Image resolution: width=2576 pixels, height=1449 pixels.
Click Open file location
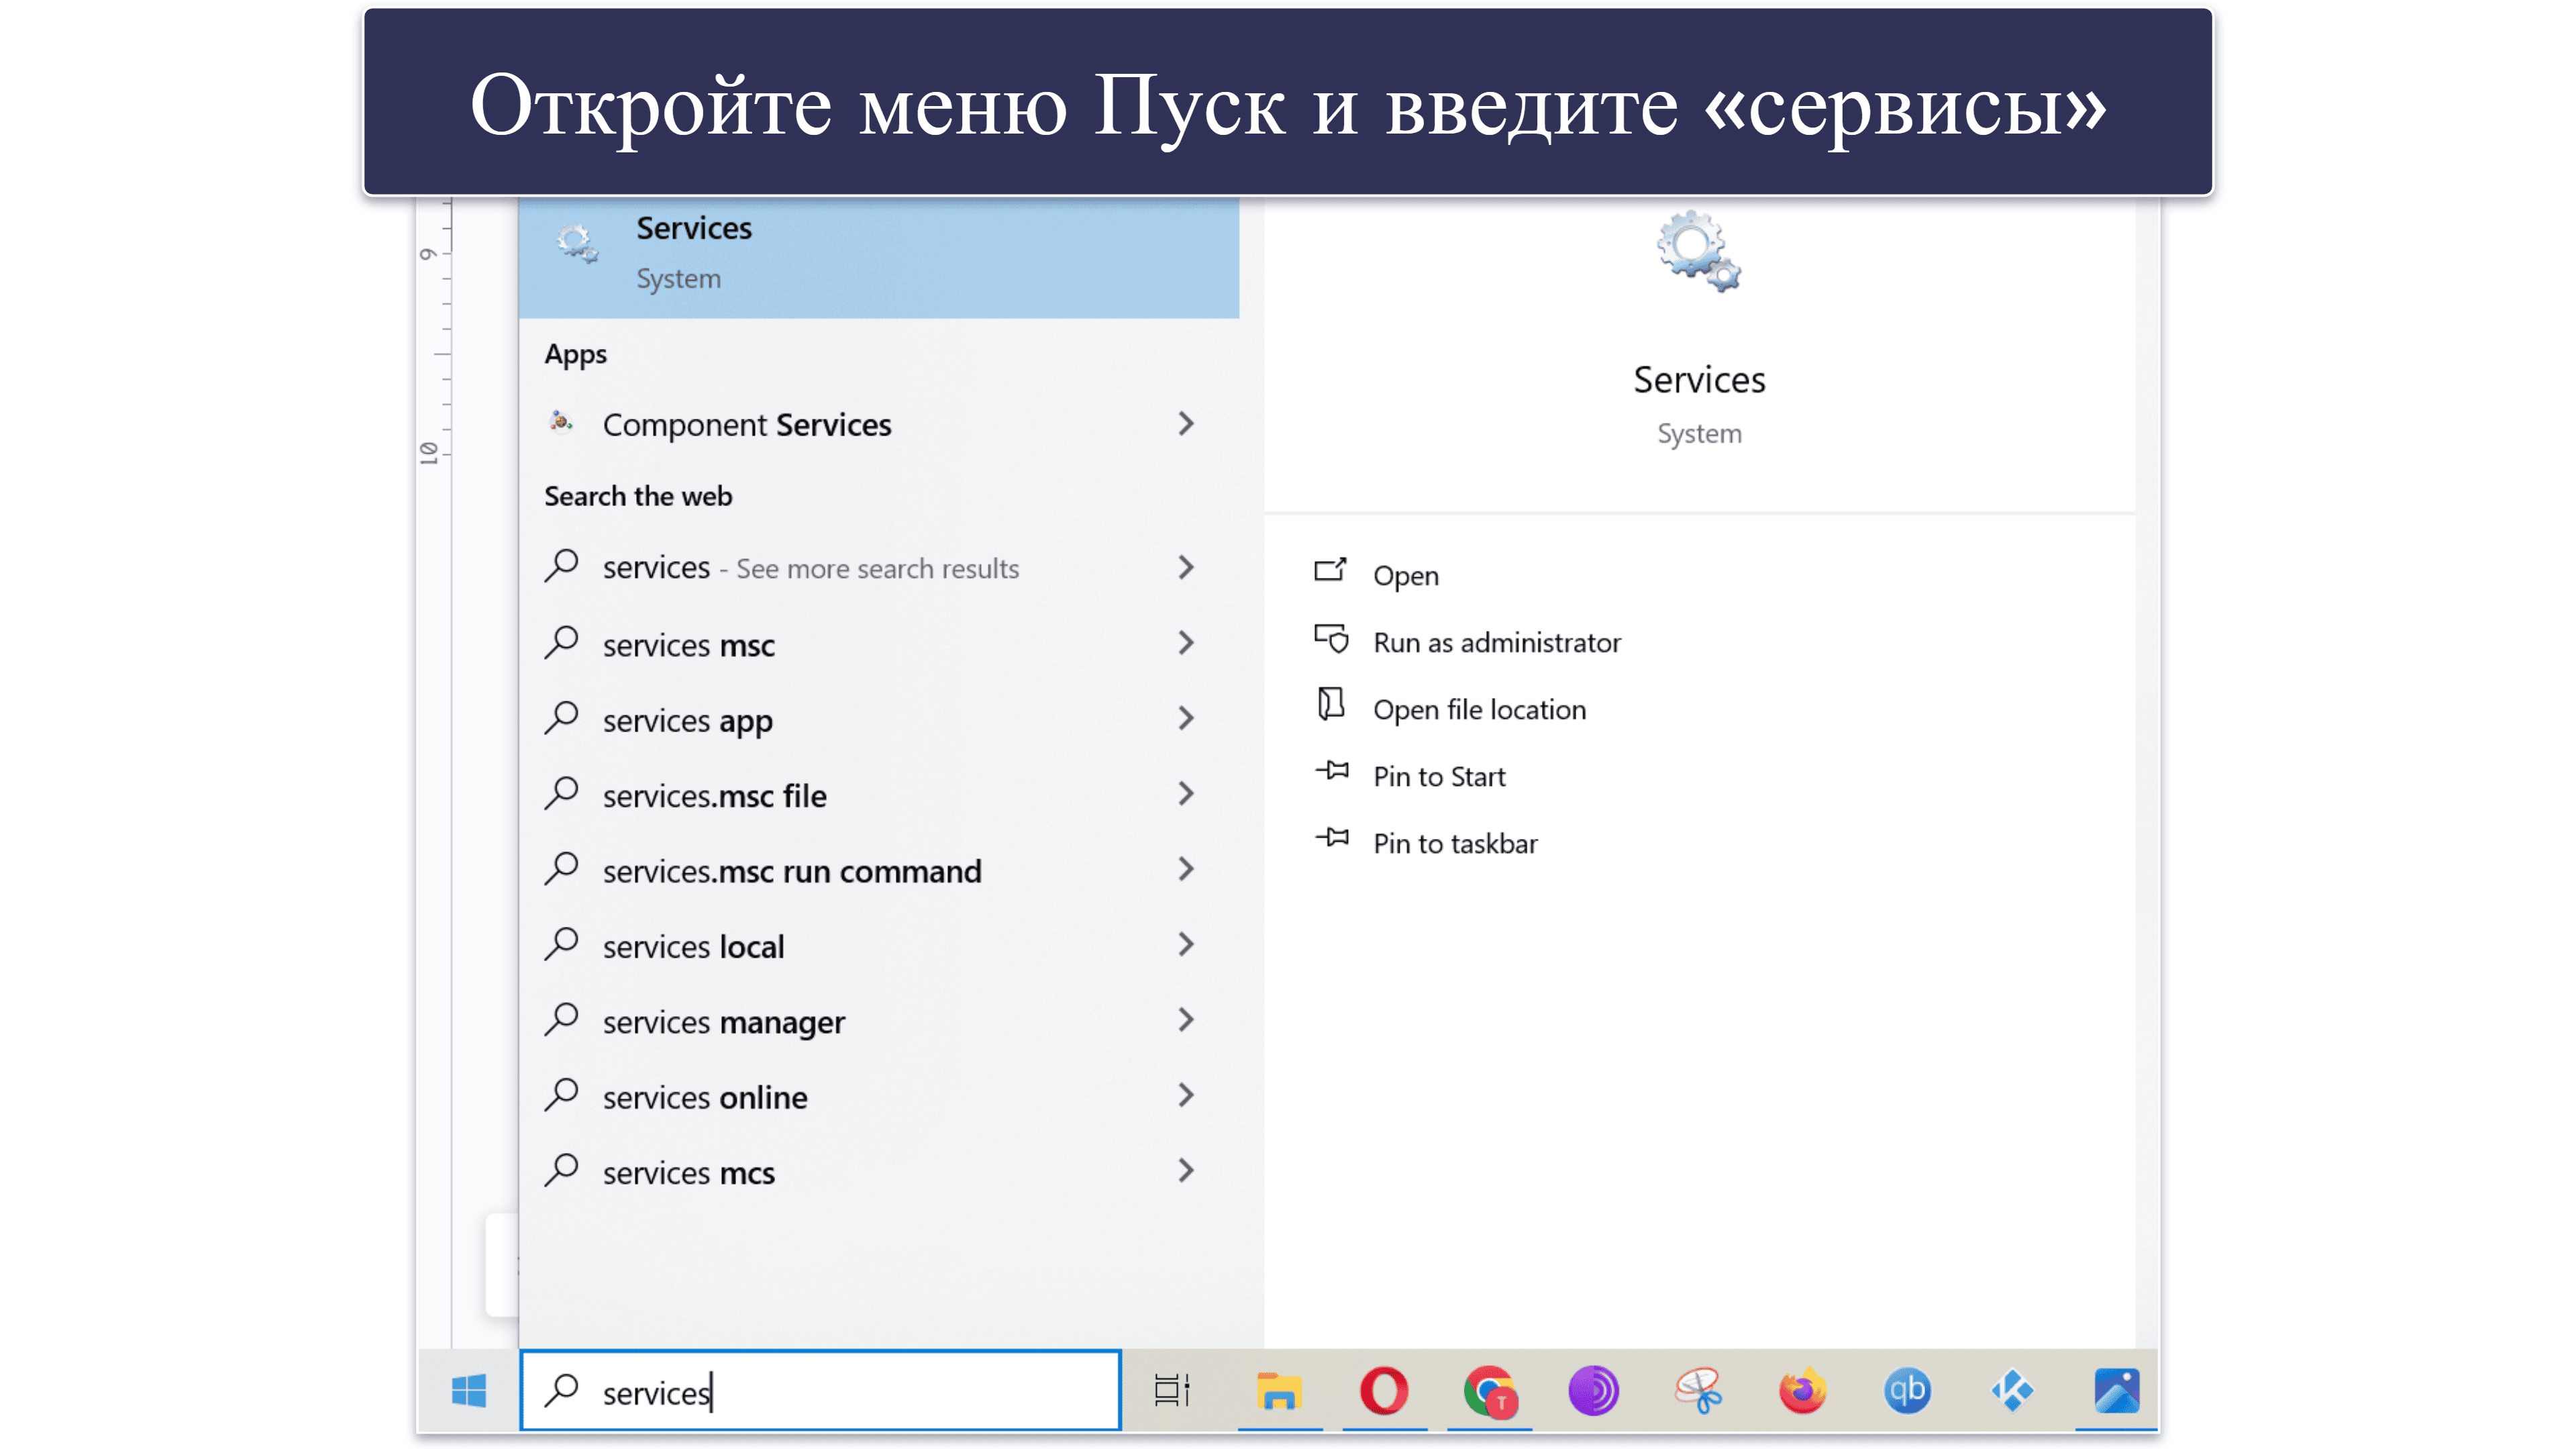1479,709
